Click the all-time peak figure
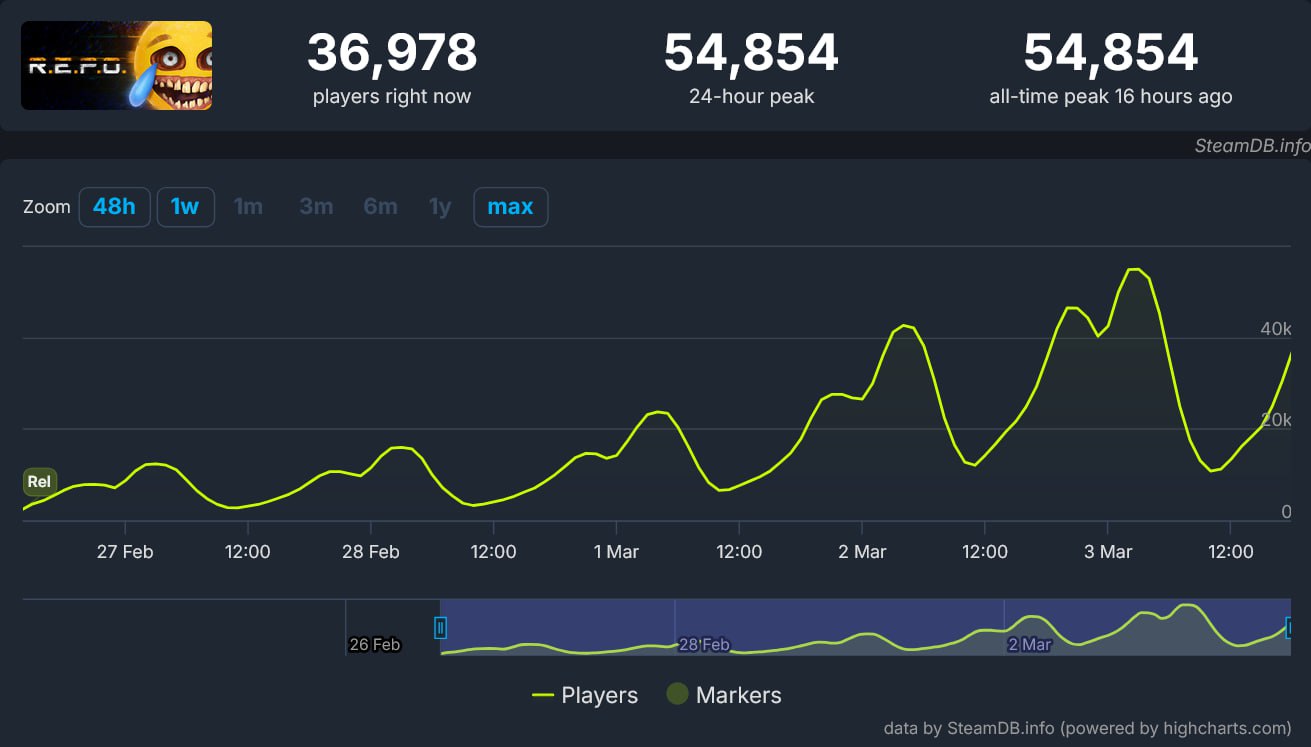The height and width of the screenshot is (747, 1311). tap(1110, 53)
